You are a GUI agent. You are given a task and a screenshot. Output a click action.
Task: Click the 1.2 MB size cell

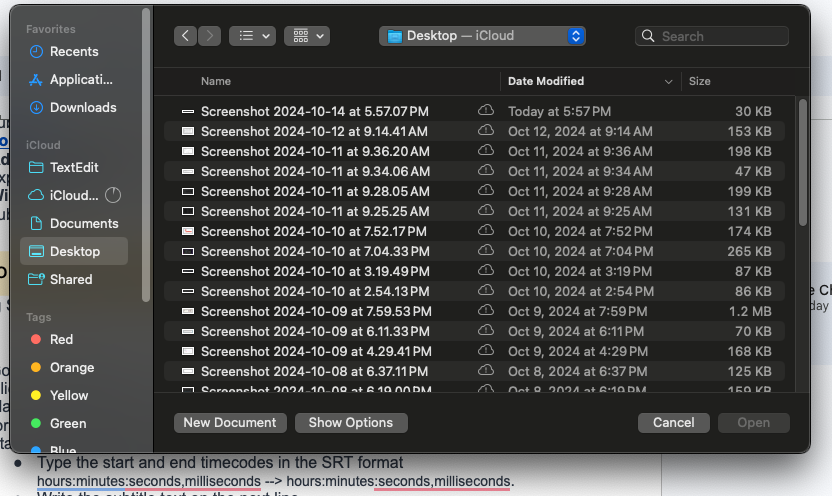[750, 311]
